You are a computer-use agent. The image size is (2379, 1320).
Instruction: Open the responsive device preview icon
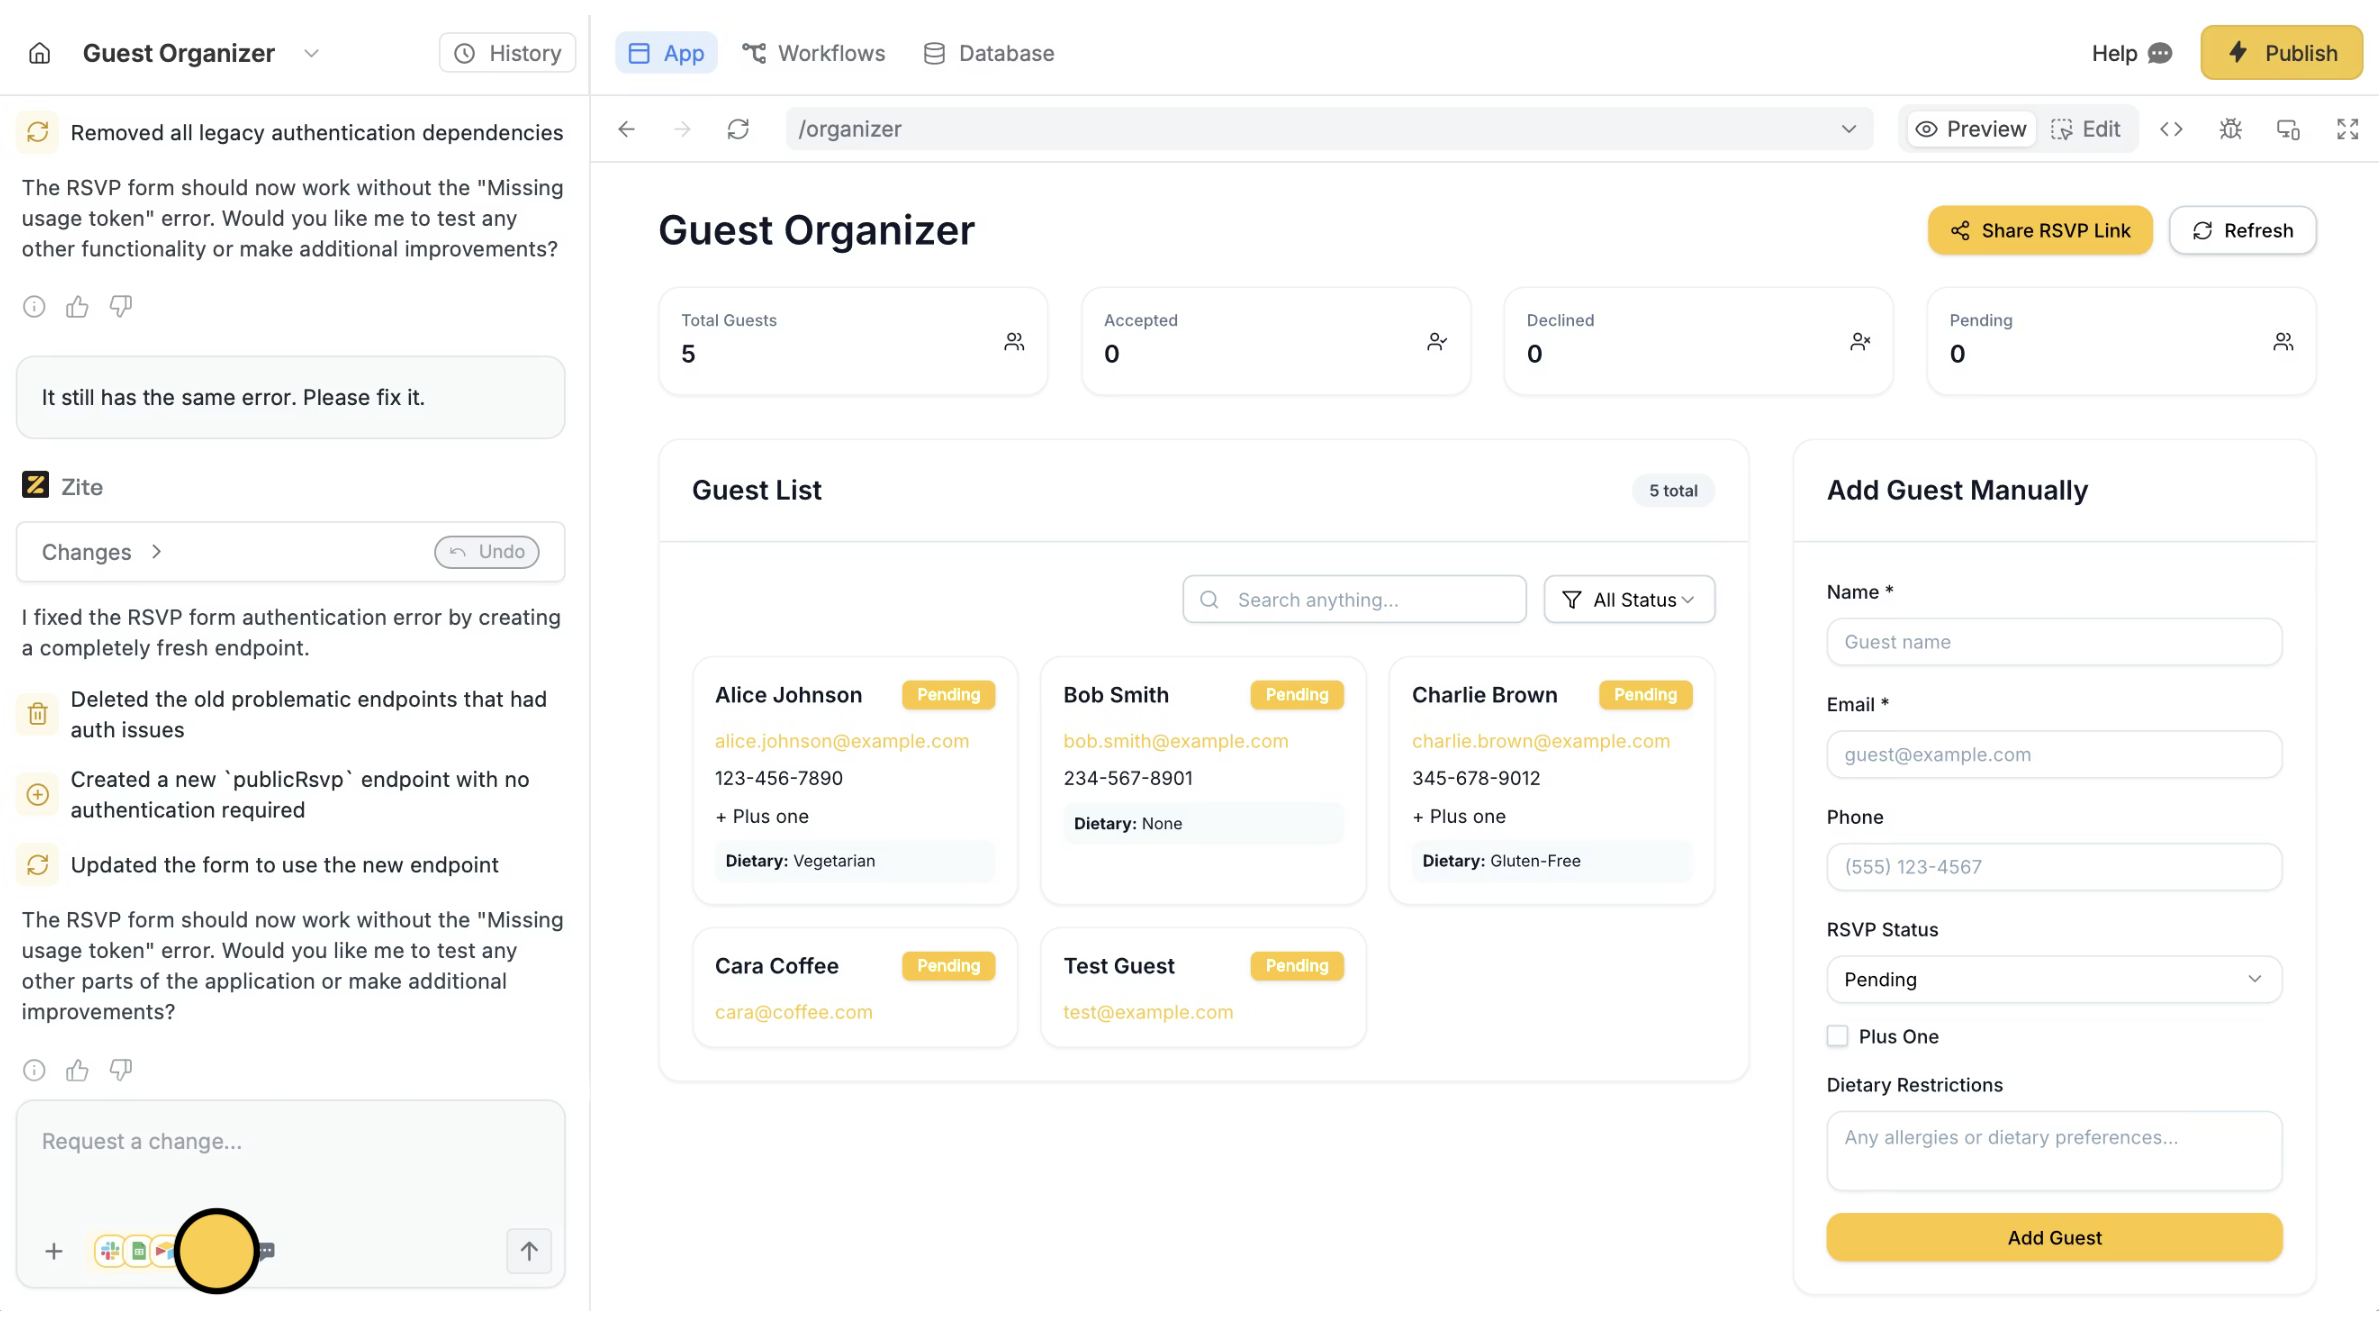click(2288, 129)
